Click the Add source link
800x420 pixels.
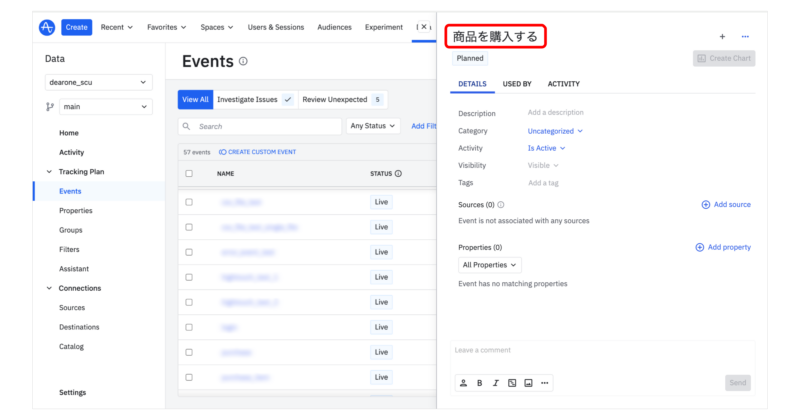point(726,204)
